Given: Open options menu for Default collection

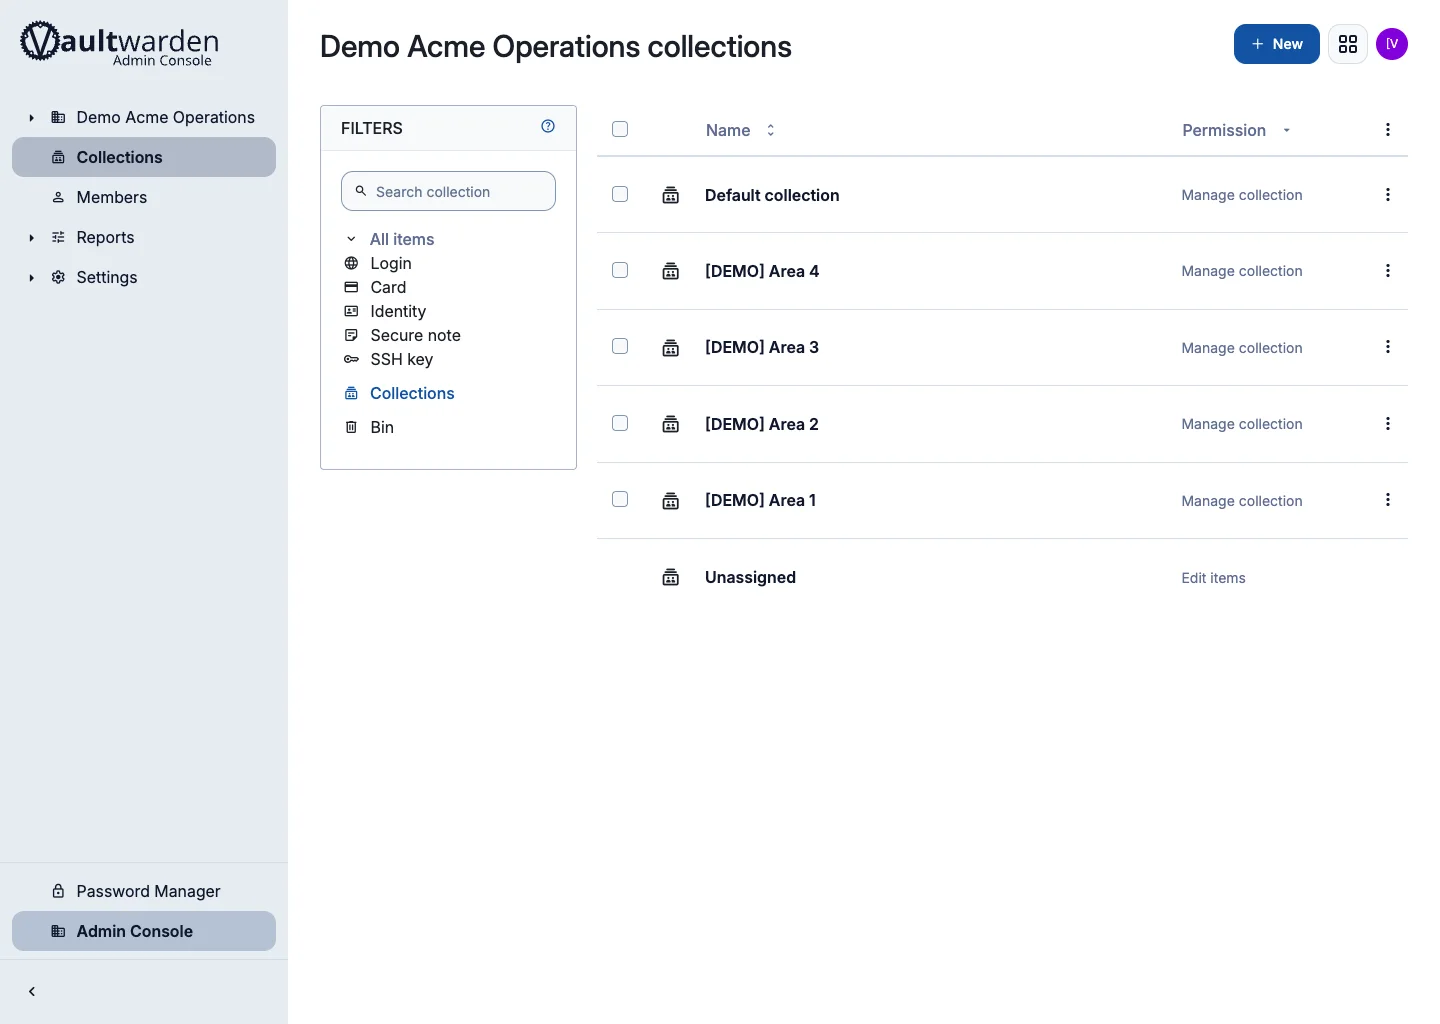Looking at the screenshot, I should [1388, 195].
